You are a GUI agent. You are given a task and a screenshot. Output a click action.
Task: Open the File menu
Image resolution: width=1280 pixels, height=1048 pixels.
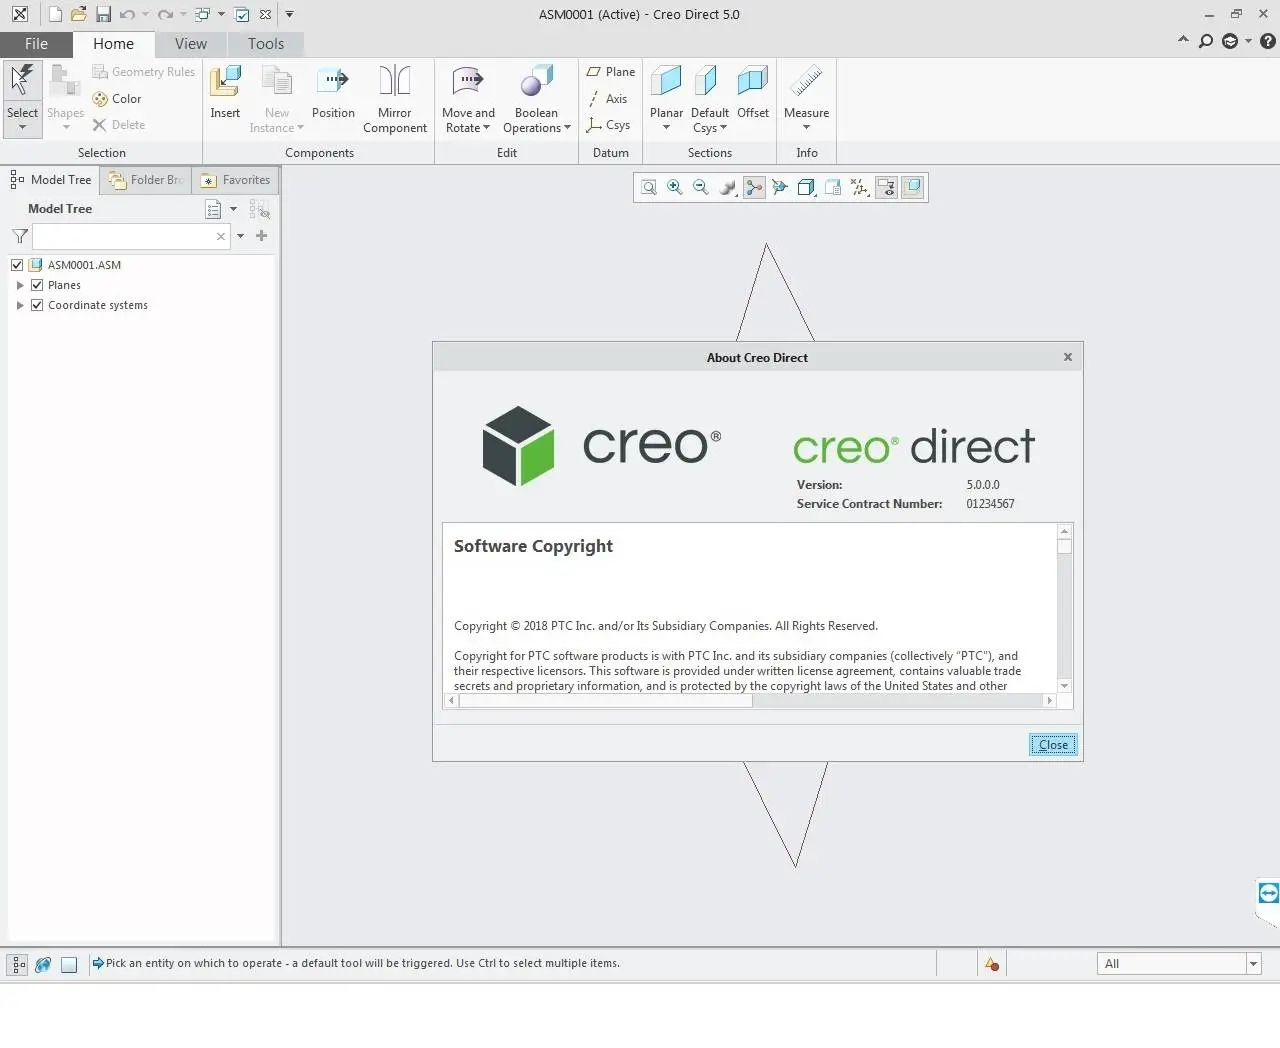[x=36, y=44]
